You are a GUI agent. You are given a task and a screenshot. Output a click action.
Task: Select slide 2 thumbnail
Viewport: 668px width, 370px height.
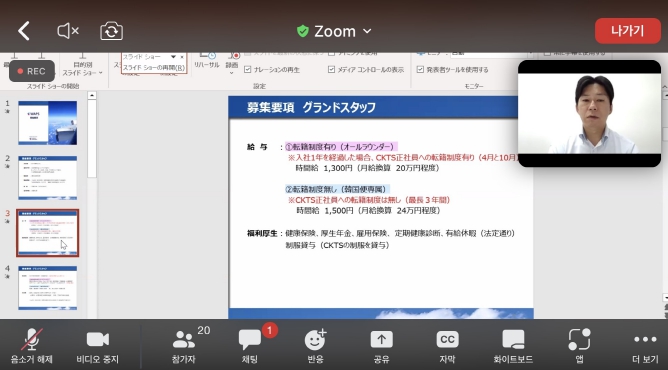(x=48, y=178)
